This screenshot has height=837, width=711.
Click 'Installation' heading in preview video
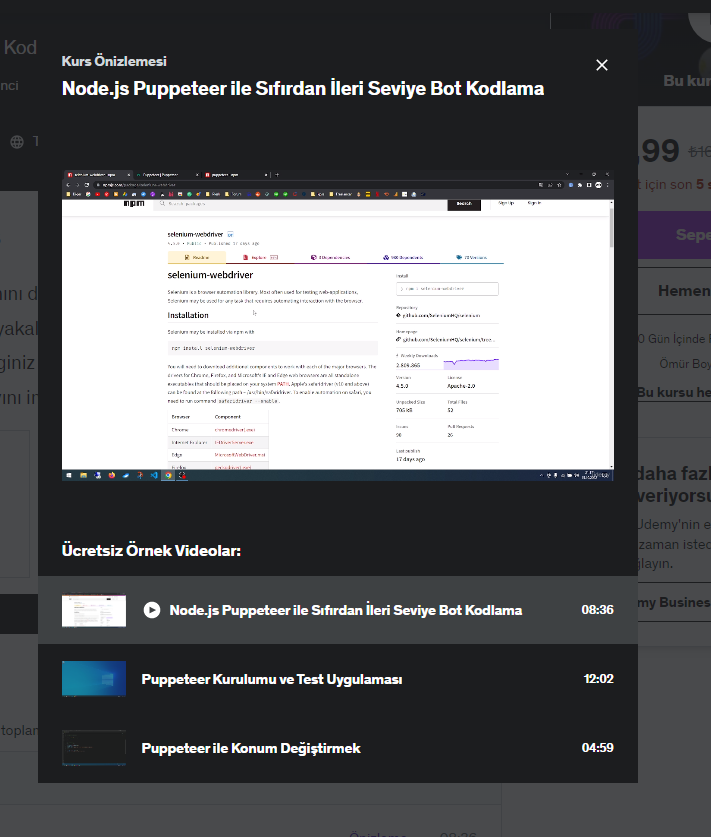pos(188,315)
